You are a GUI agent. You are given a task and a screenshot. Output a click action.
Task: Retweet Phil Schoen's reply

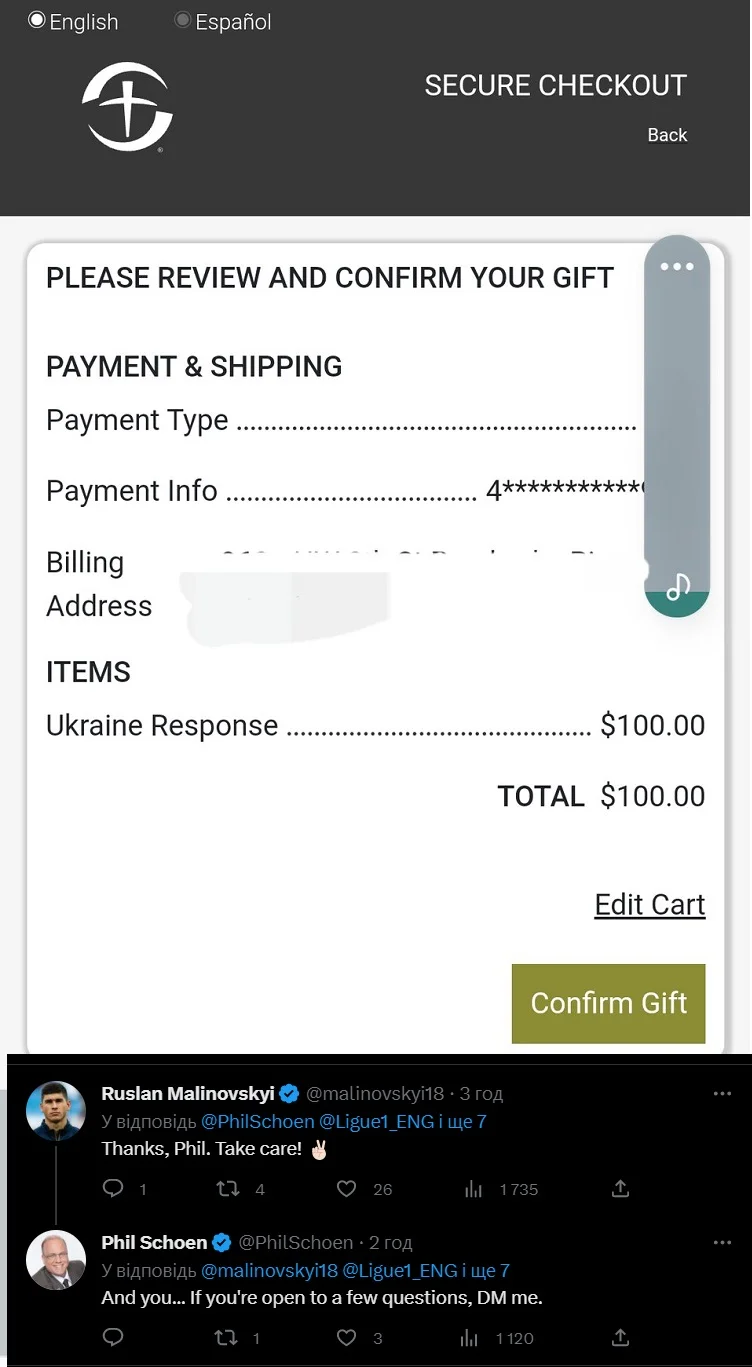coord(228,1337)
